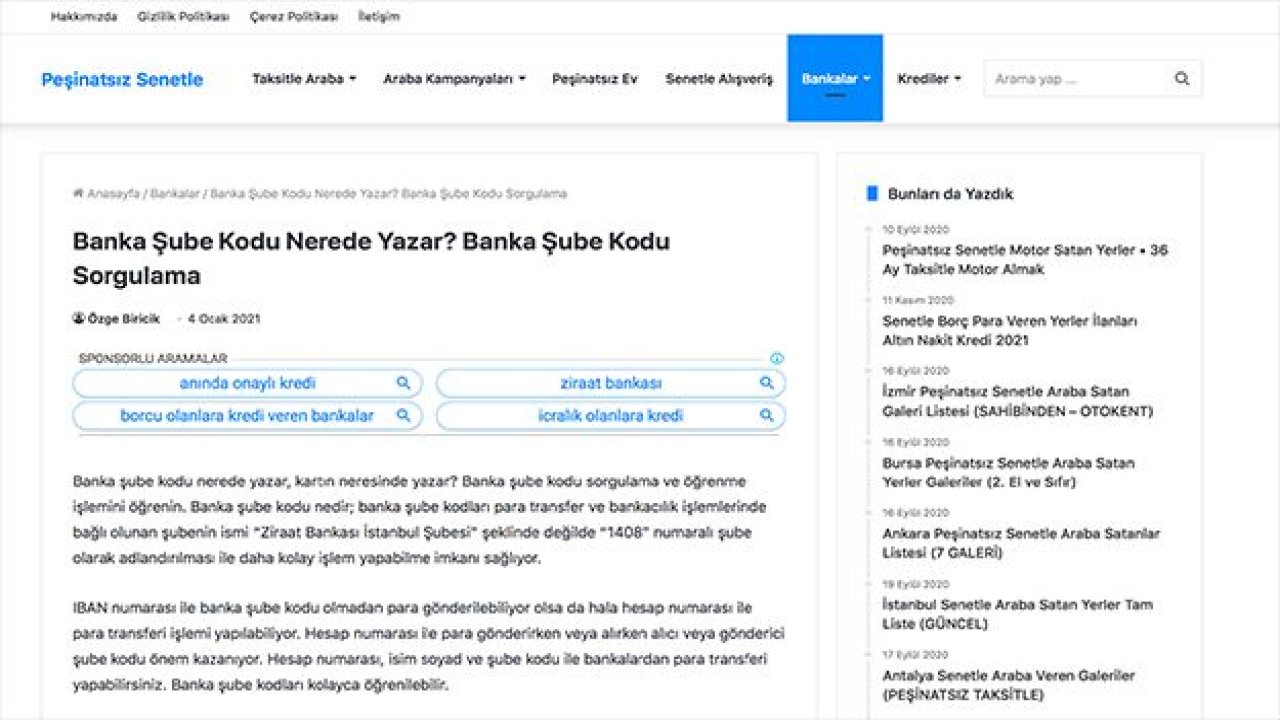This screenshot has height=720, width=1280.
Task: Click the info icon above the sponsored searches
Action: coord(779,358)
